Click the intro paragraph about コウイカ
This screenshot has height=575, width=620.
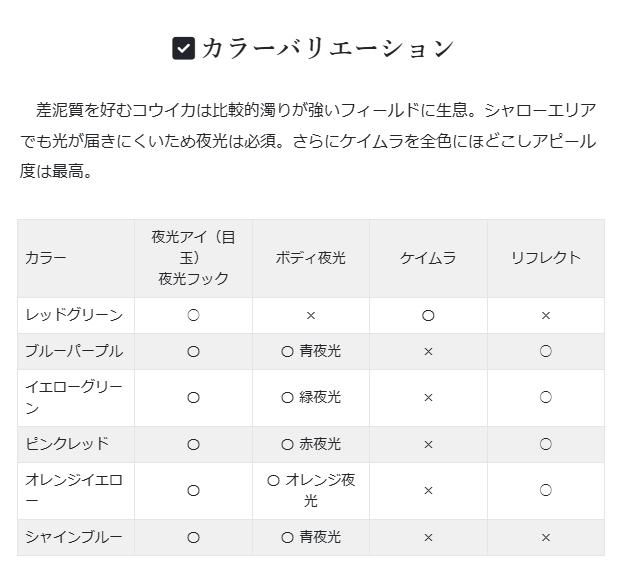[309, 140]
